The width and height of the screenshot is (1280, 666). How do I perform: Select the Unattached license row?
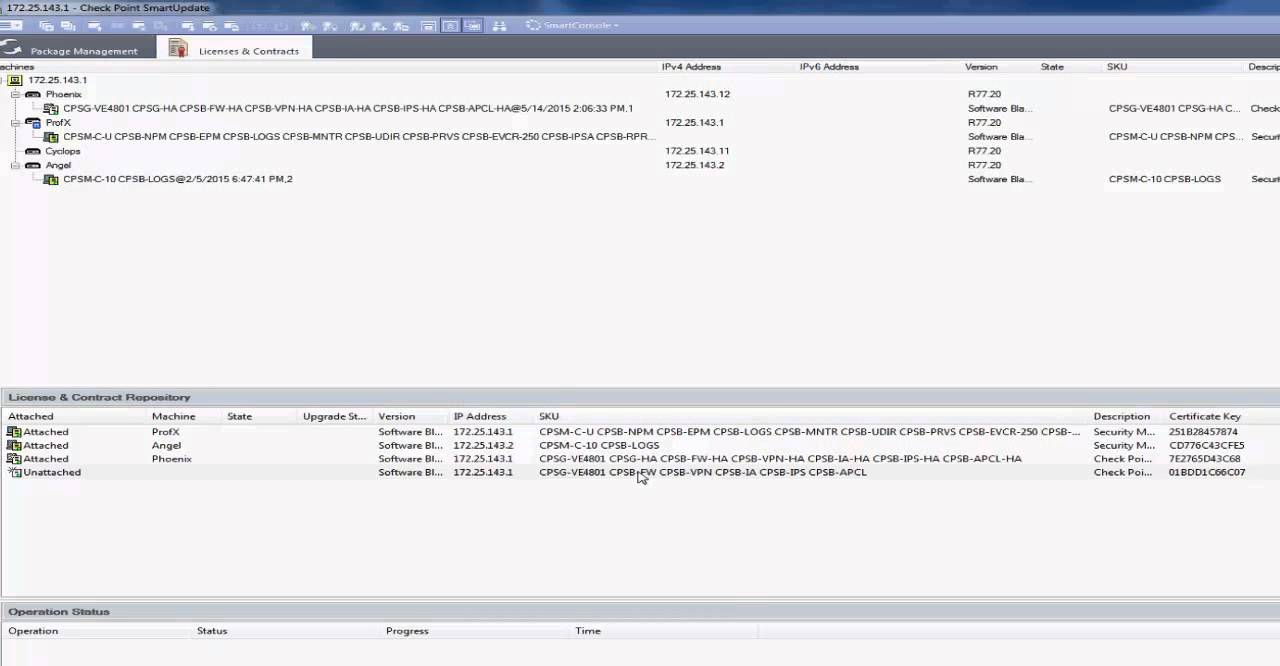[x=640, y=472]
